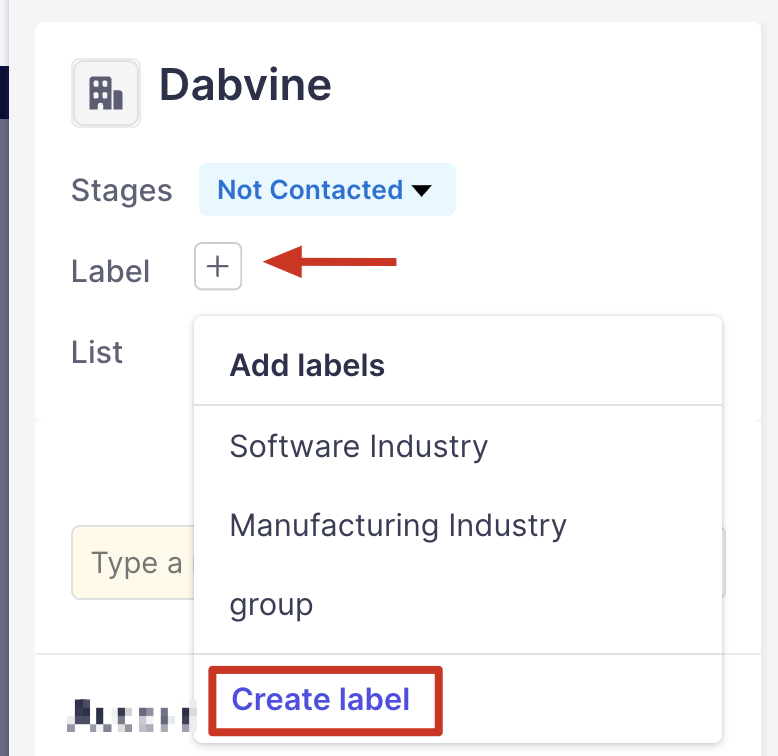
Task: Open the Not Contacted stage selector
Action: tap(310, 190)
